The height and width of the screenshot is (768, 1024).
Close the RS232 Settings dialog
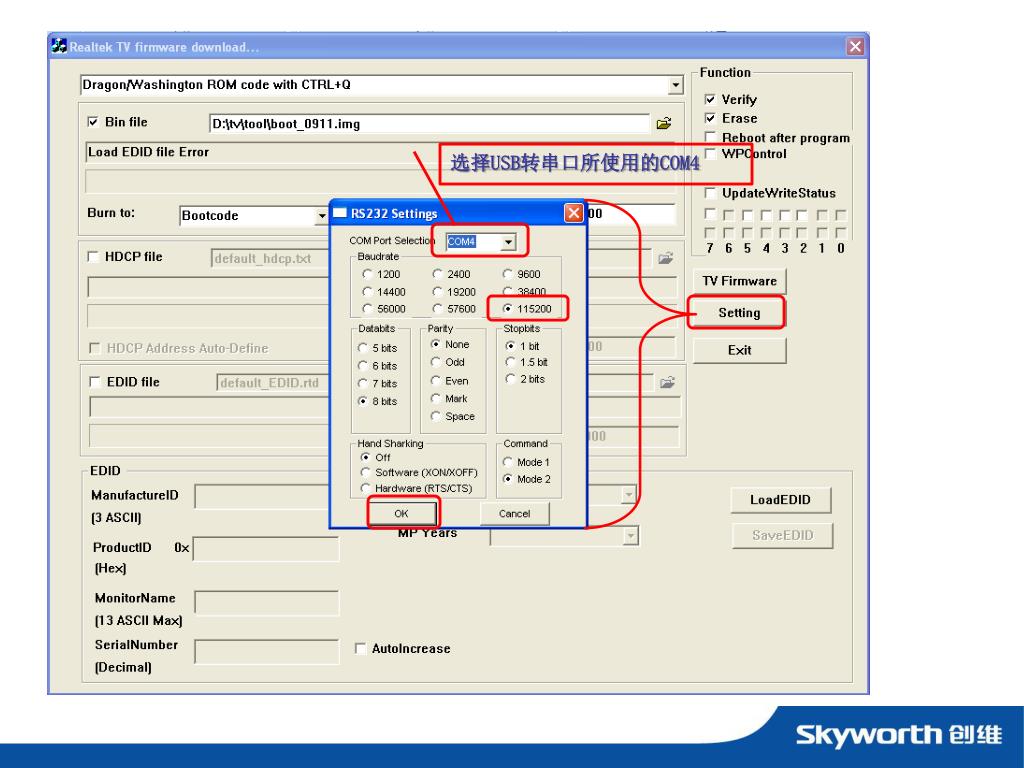[574, 212]
